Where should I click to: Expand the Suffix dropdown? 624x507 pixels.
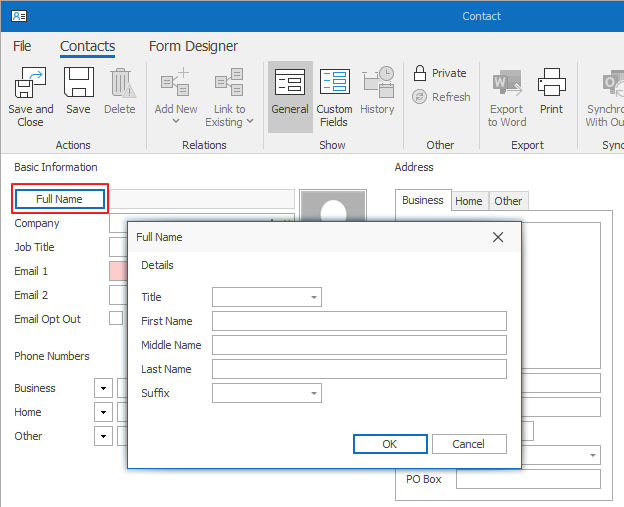click(314, 393)
